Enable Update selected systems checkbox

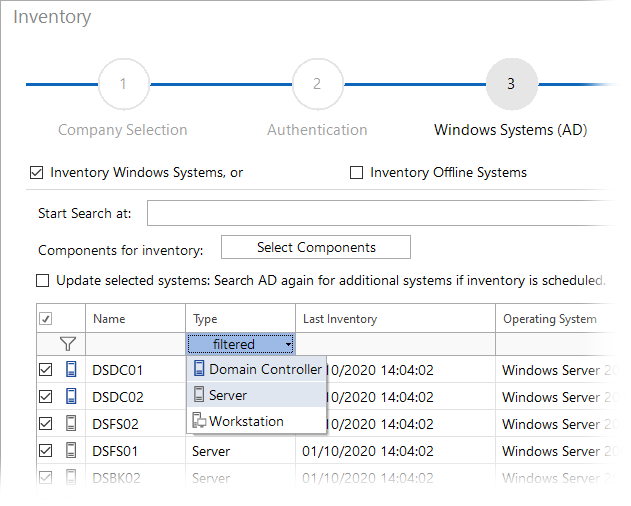click(43, 281)
